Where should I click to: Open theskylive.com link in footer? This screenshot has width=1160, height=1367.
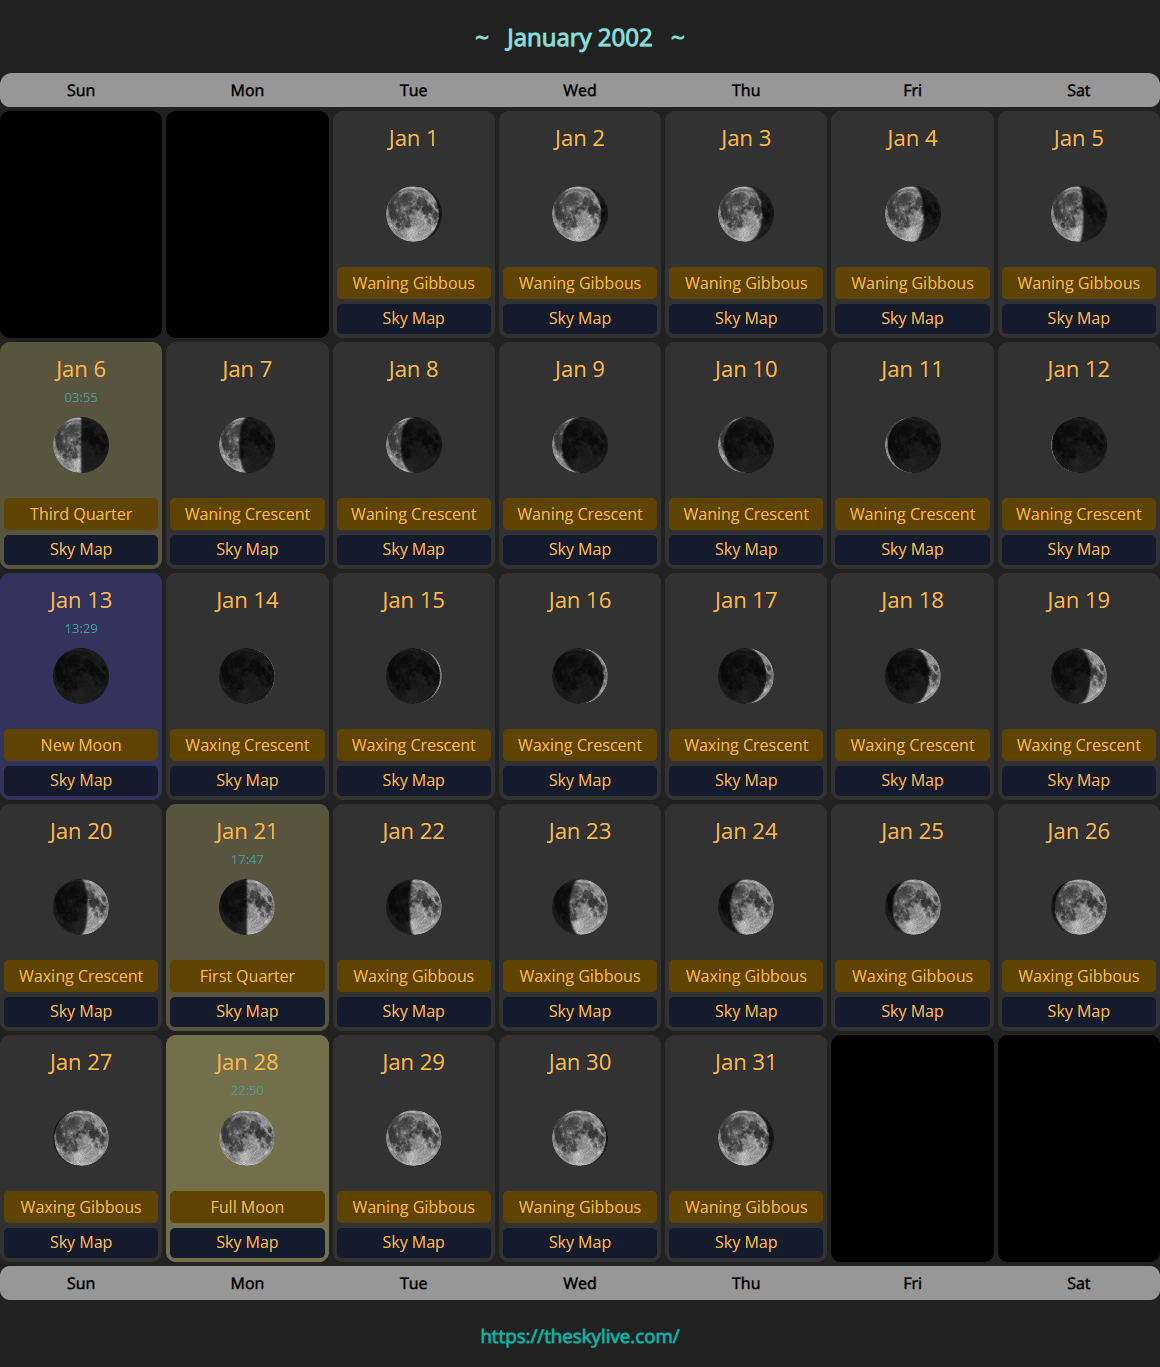[580, 1336]
